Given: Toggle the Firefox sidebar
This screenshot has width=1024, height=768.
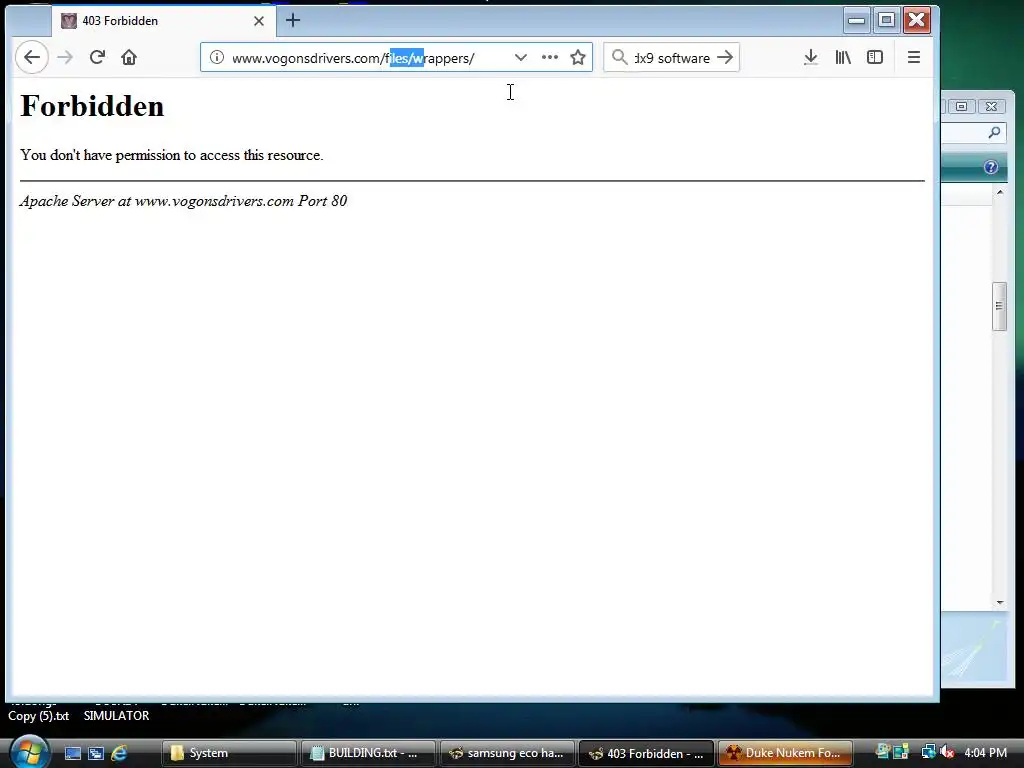Looking at the screenshot, I should coord(875,57).
